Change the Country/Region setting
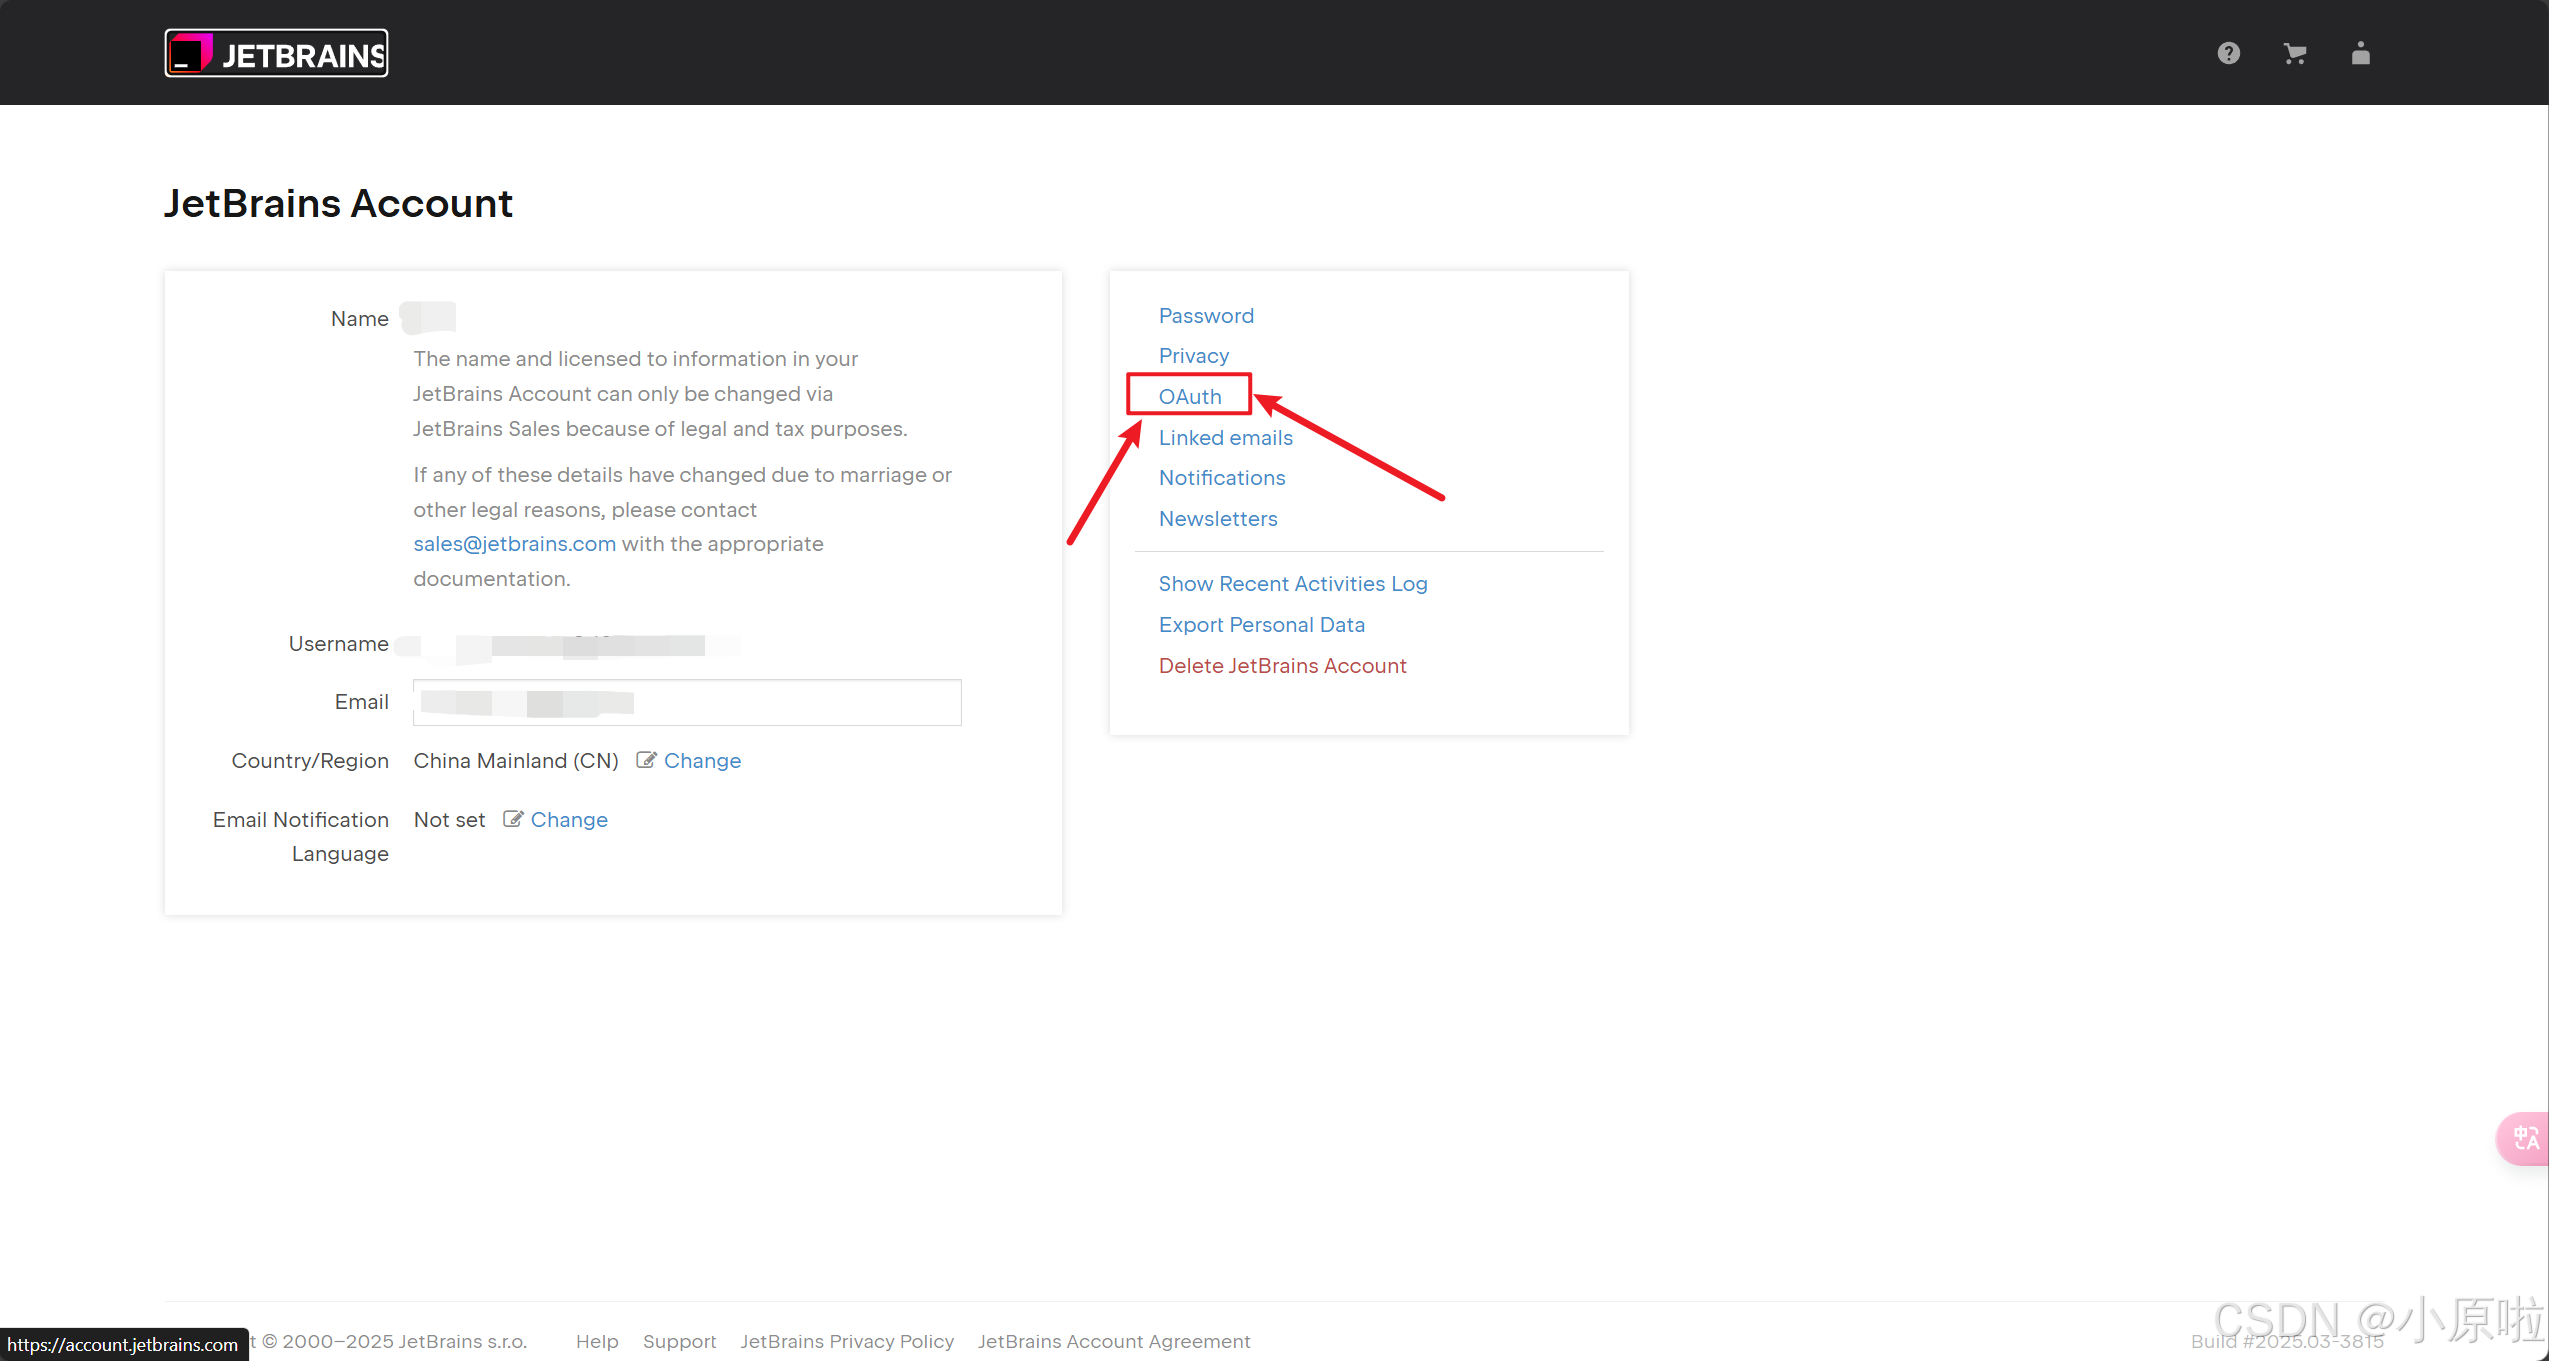This screenshot has height=1361, width=2549. [702, 761]
